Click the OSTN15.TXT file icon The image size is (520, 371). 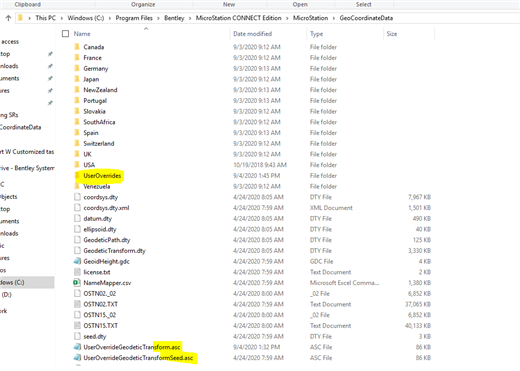77,325
